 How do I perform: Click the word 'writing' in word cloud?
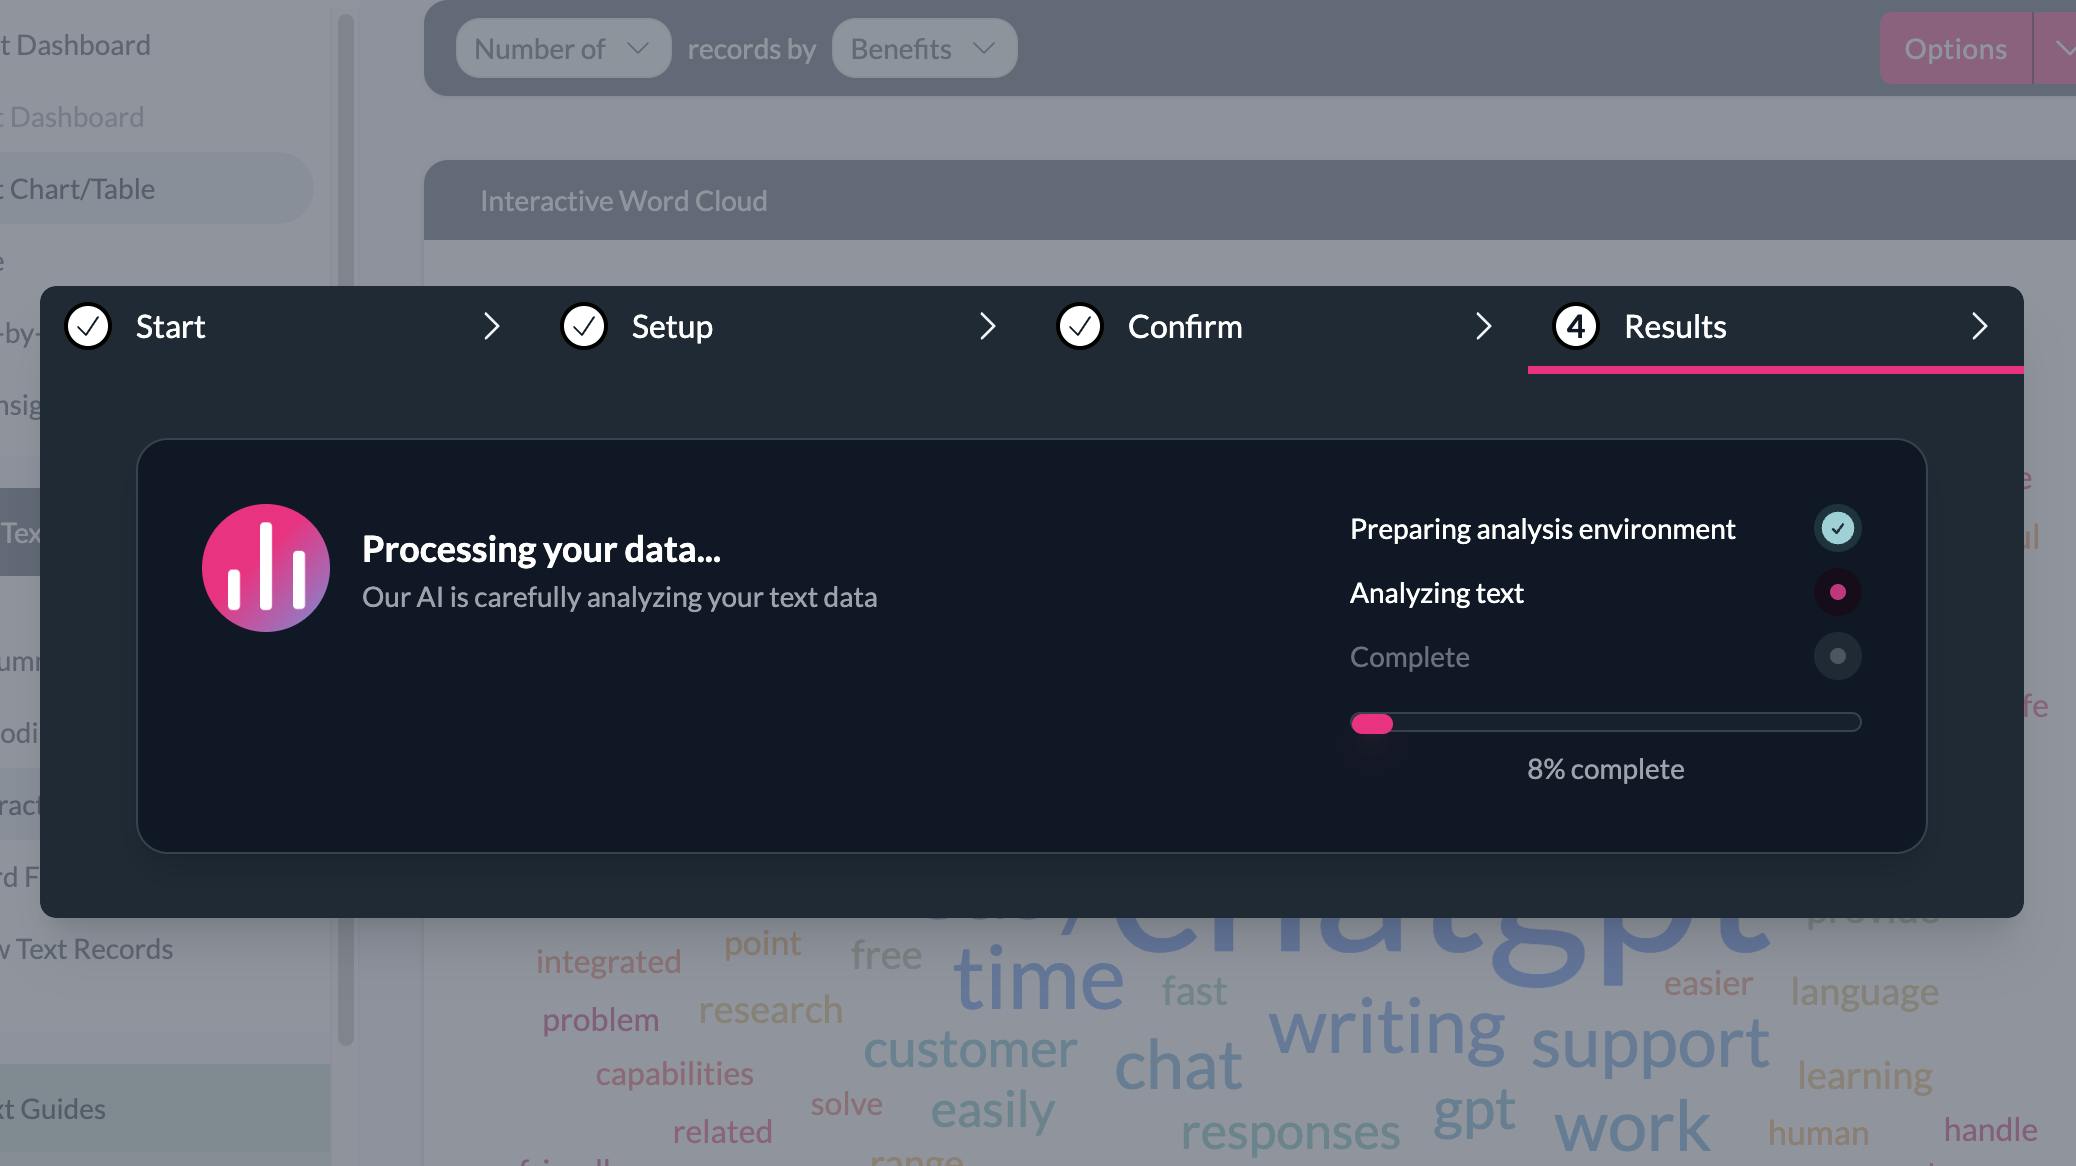[x=1386, y=1028]
